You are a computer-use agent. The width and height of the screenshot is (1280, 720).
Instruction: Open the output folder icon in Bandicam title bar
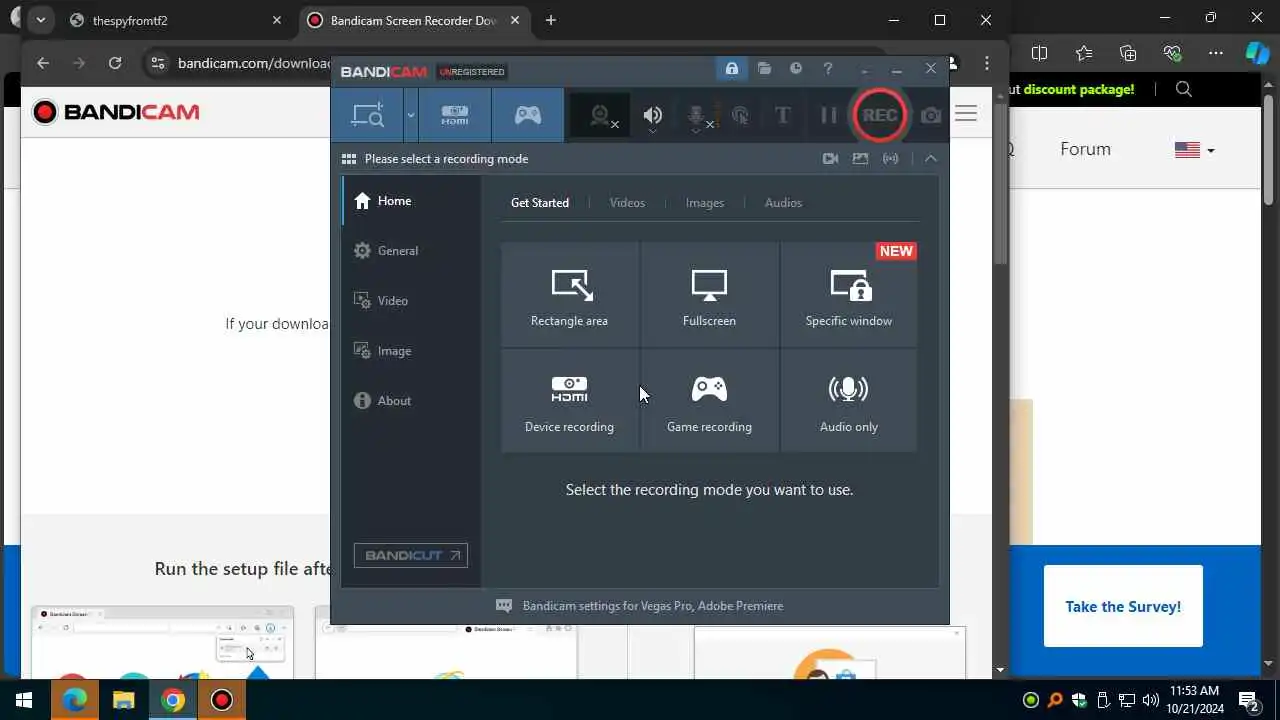[x=764, y=69]
